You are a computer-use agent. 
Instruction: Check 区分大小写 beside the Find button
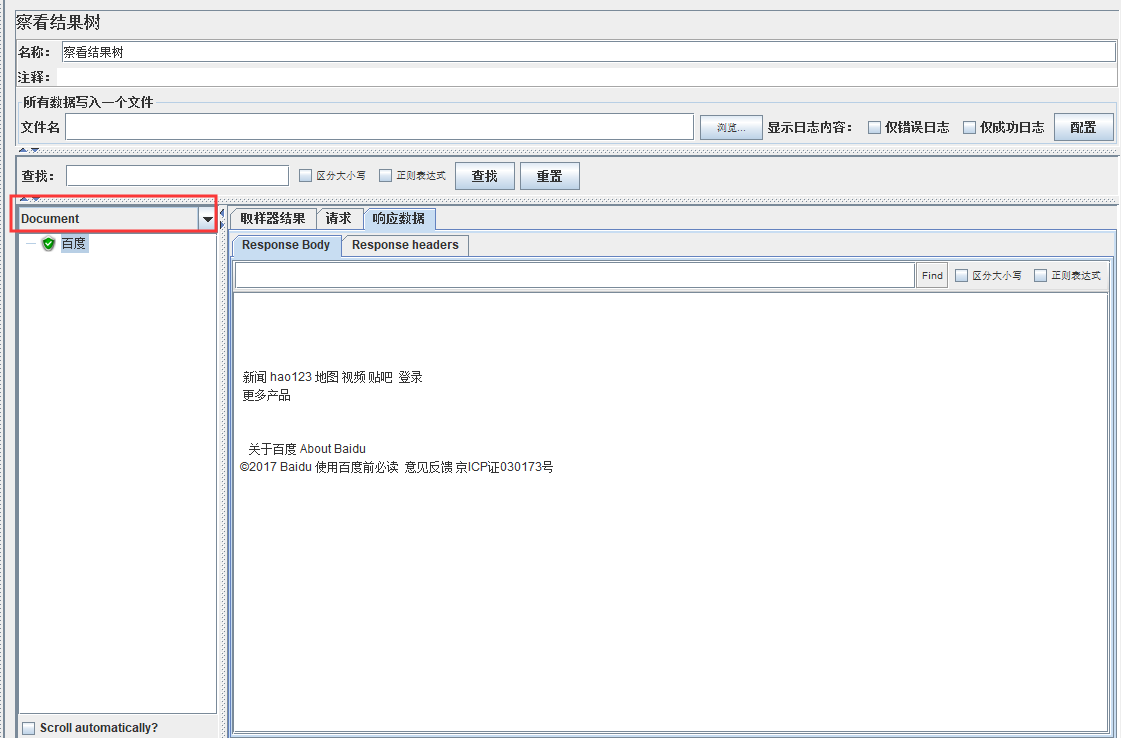click(961, 275)
